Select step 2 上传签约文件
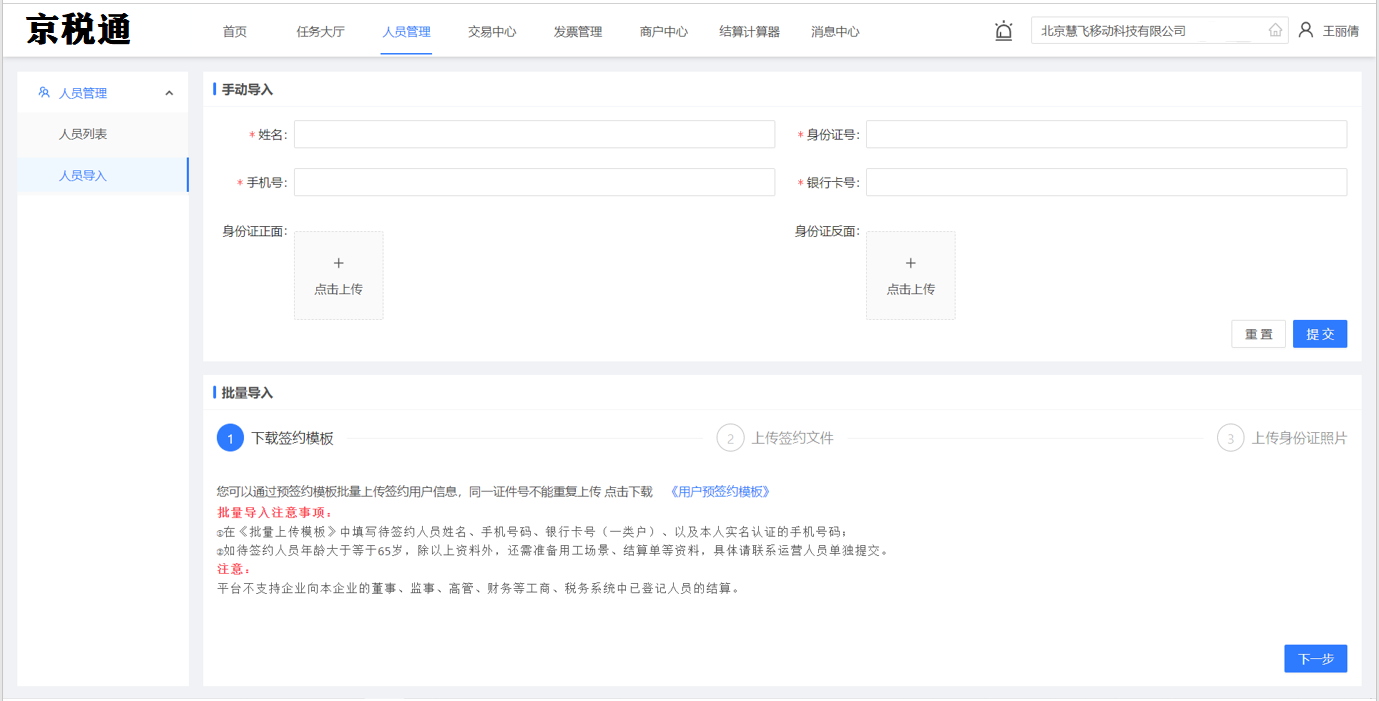The width and height of the screenshot is (1379, 701). tap(775, 438)
